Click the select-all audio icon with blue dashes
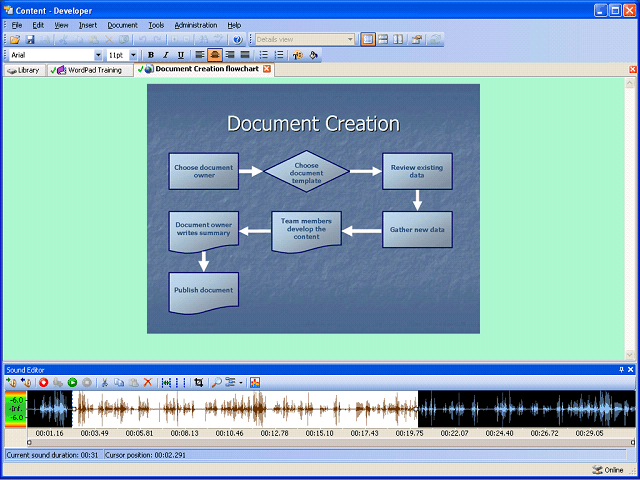This screenshot has height=480, width=640. coord(166,382)
